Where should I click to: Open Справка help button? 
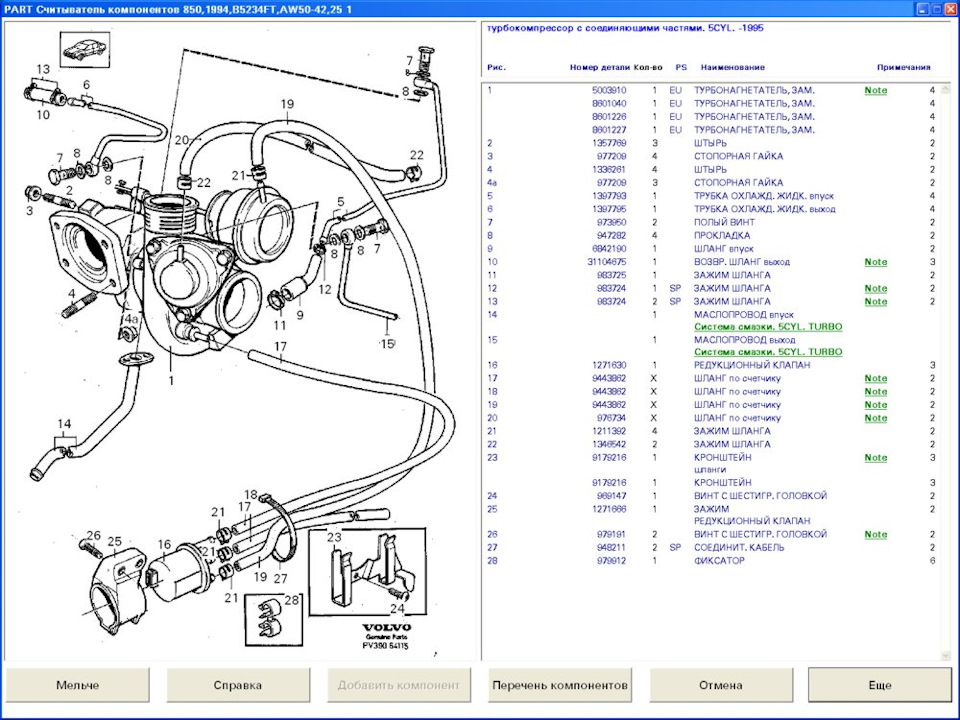[238, 684]
